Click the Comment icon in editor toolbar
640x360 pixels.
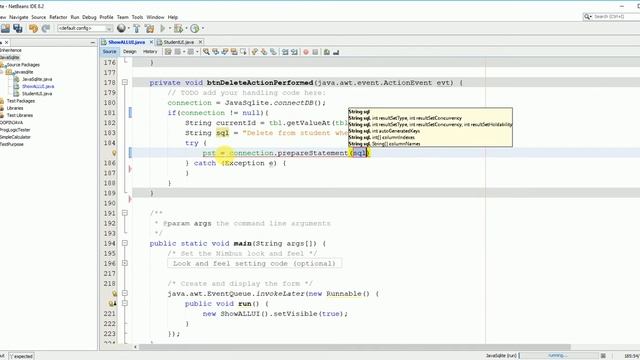tap(327, 52)
